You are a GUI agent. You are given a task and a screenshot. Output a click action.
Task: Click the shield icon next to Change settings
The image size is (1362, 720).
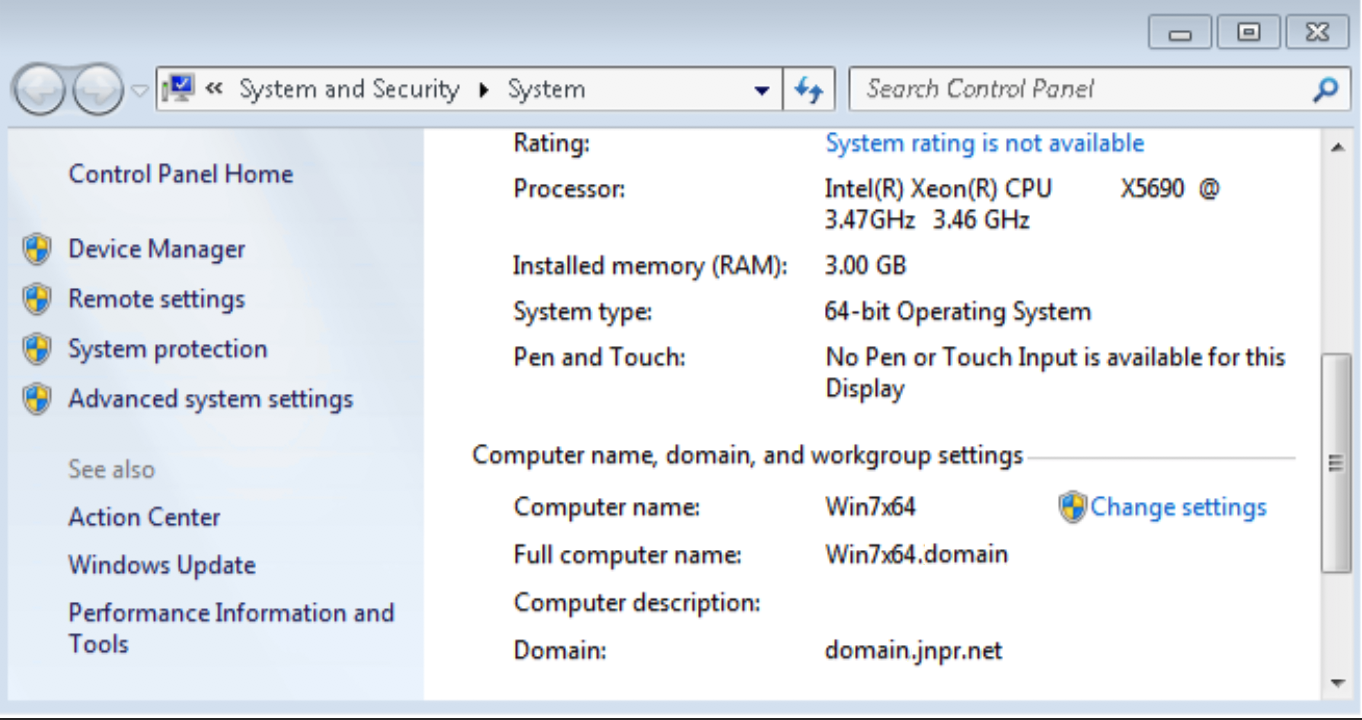(x=1072, y=507)
